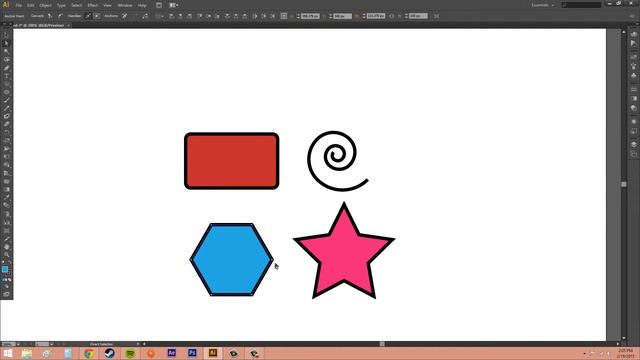Select the Lasso tool

(x=6, y=60)
